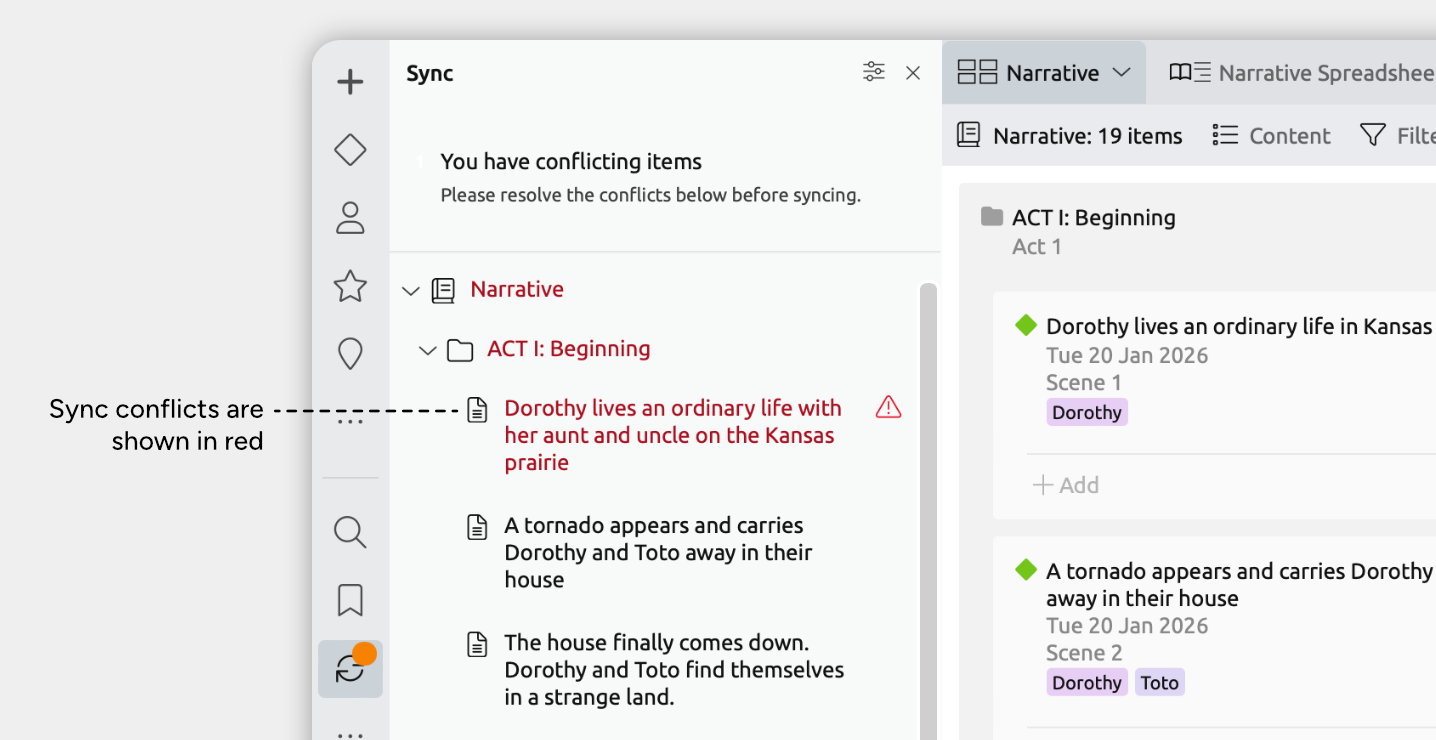This screenshot has height=740, width=1436.
Task: Select conflicting item 'Dorothy lives an ordinary life with her aunt'
Action: [x=673, y=435]
